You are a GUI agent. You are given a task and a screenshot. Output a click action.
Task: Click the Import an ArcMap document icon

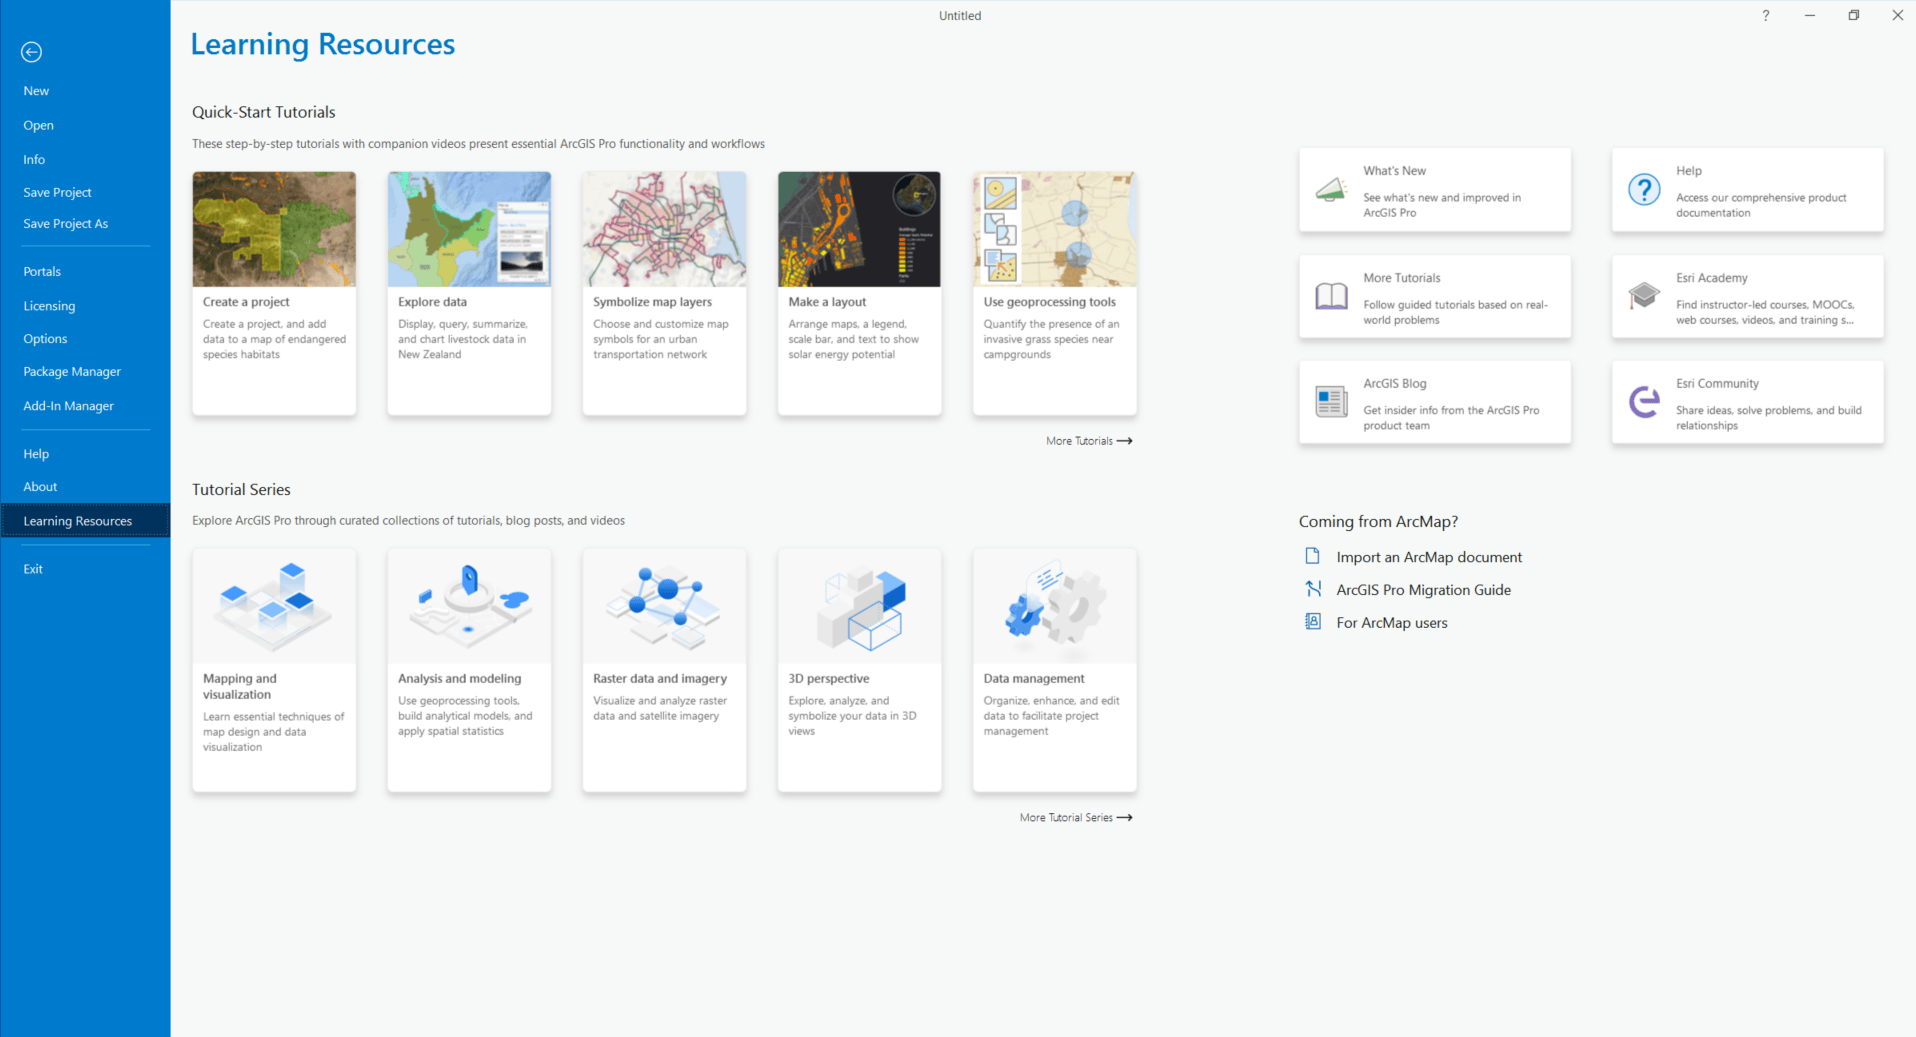coord(1312,556)
